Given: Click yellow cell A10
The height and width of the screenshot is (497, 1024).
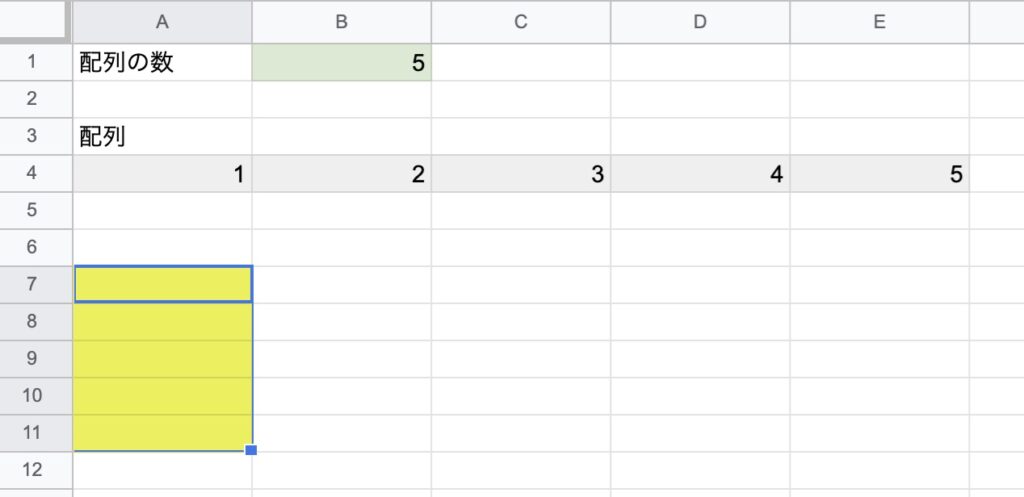Looking at the screenshot, I should (163, 396).
